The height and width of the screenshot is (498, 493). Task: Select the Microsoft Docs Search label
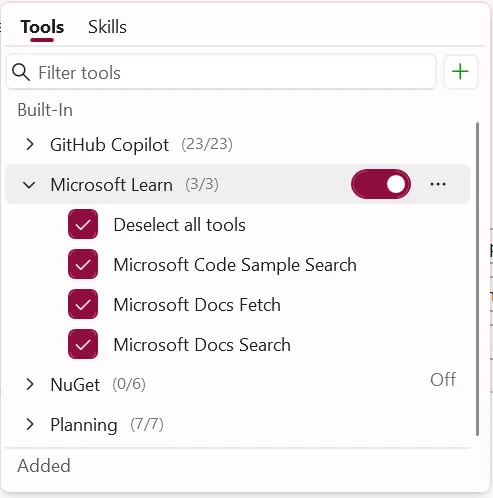tap(202, 345)
